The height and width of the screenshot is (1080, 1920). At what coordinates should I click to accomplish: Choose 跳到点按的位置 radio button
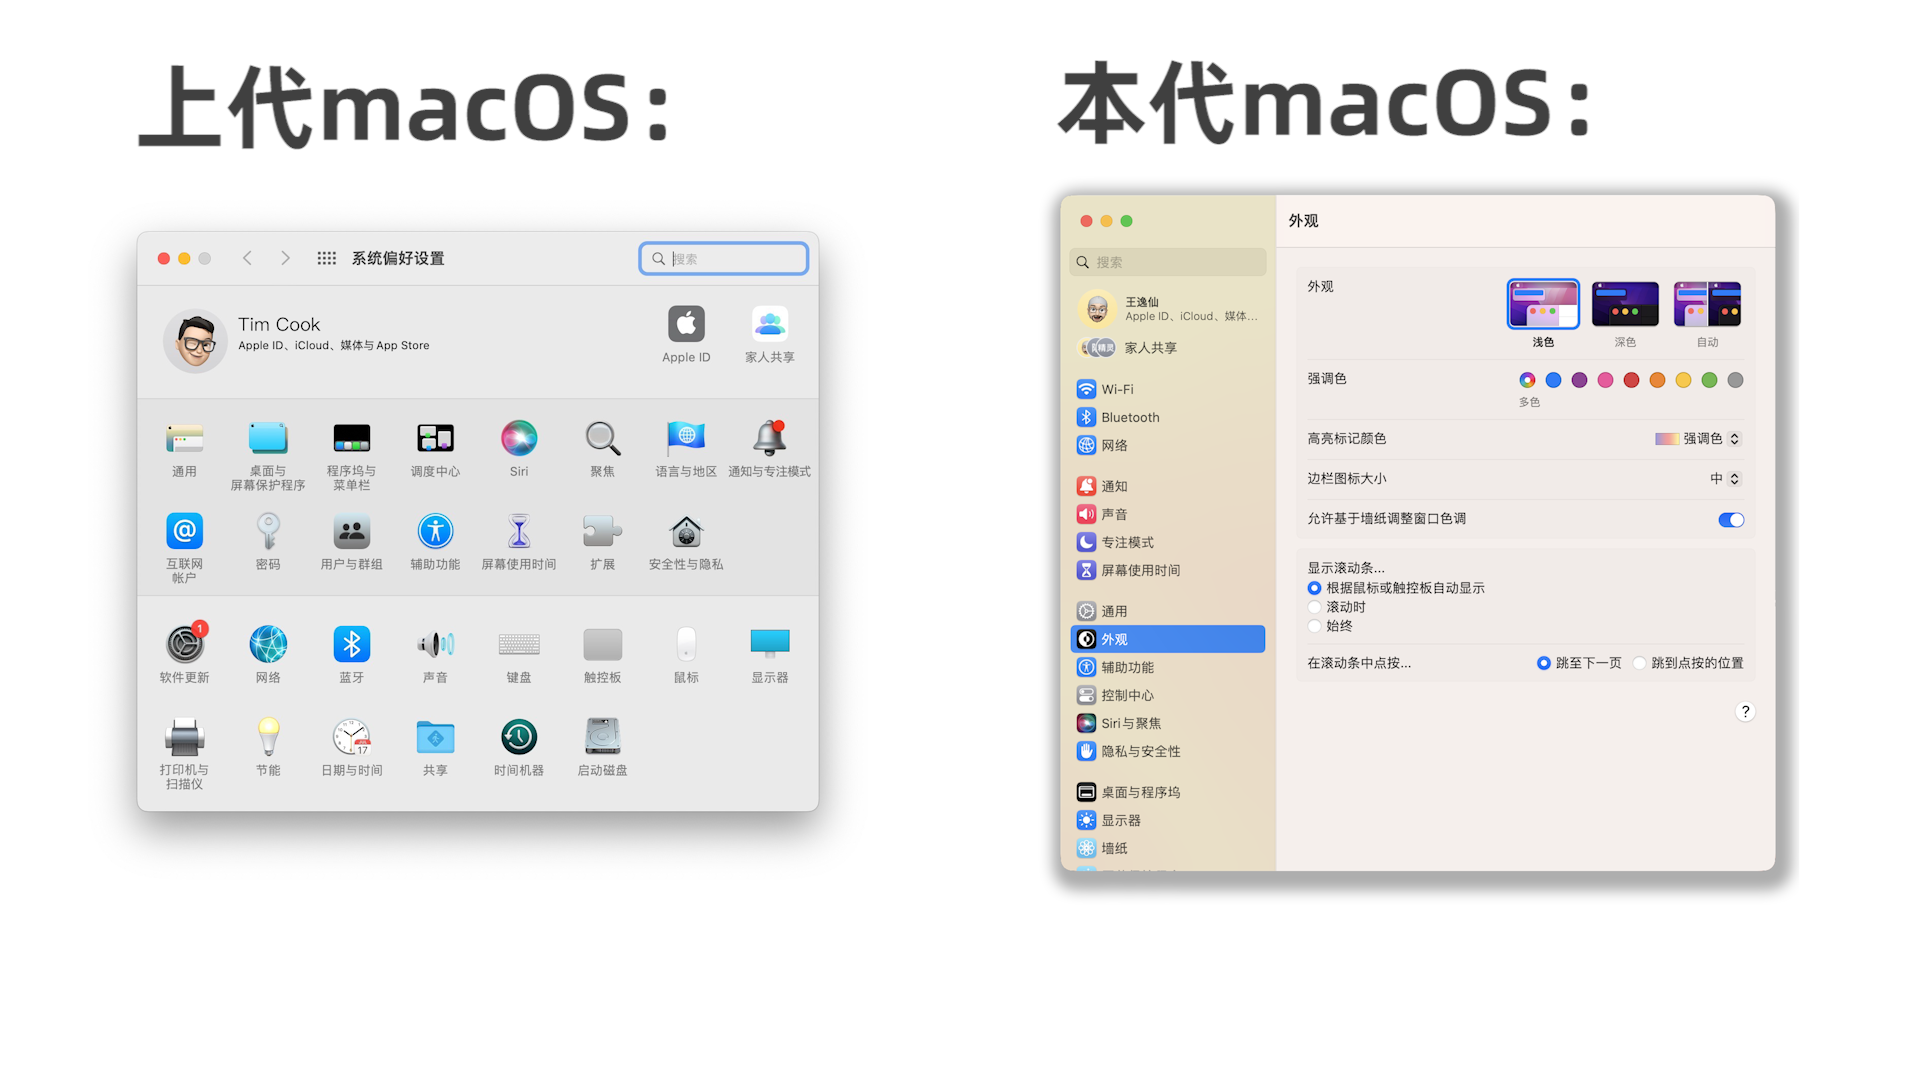click(x=1640, y=663)
